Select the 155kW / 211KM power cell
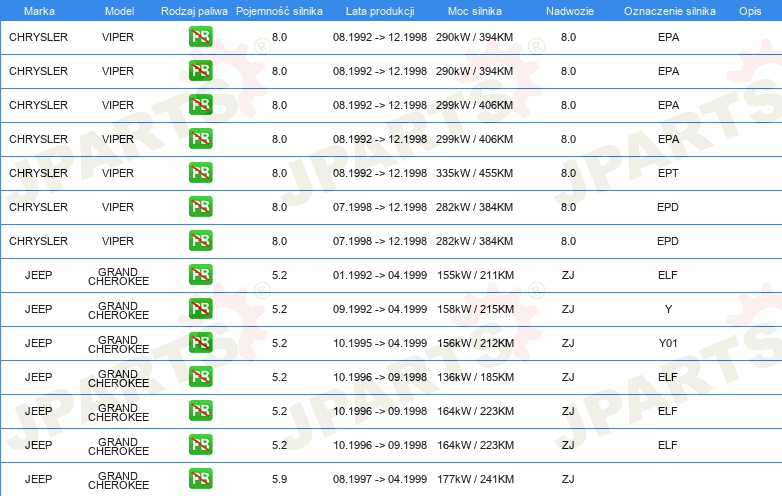The image size is (782, 496). point(475,275)
